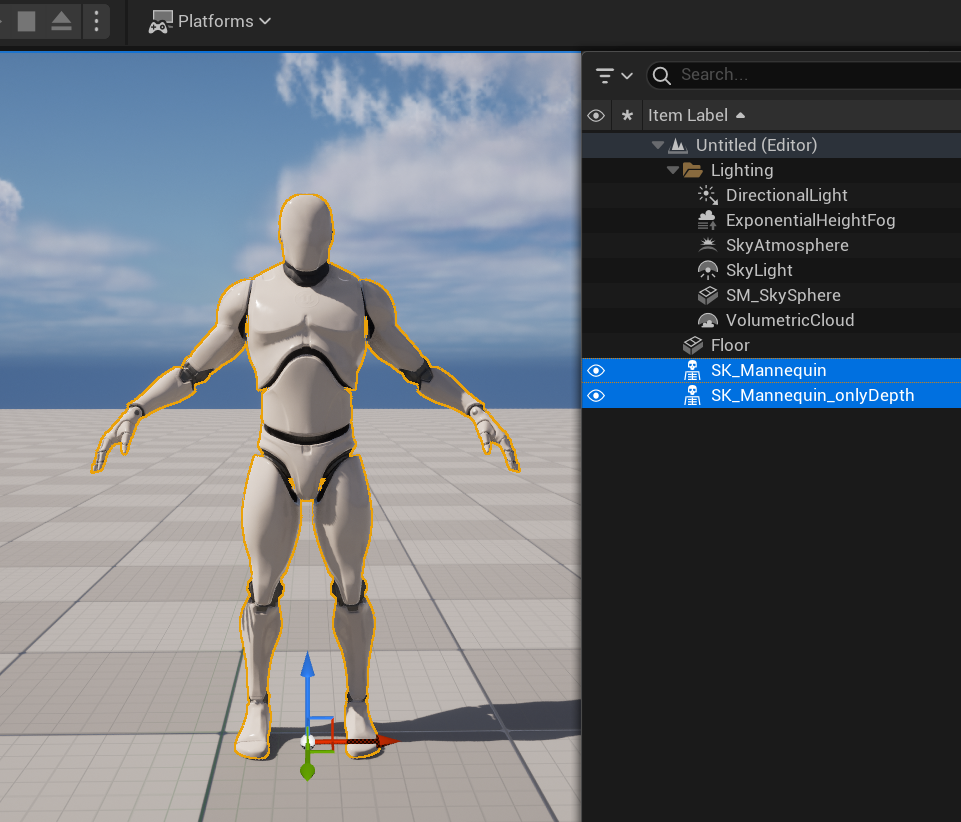The width and height of the screenshot is (961, 822).
Task: Select the SkyLight actor icon
Action: coord(708,270)
